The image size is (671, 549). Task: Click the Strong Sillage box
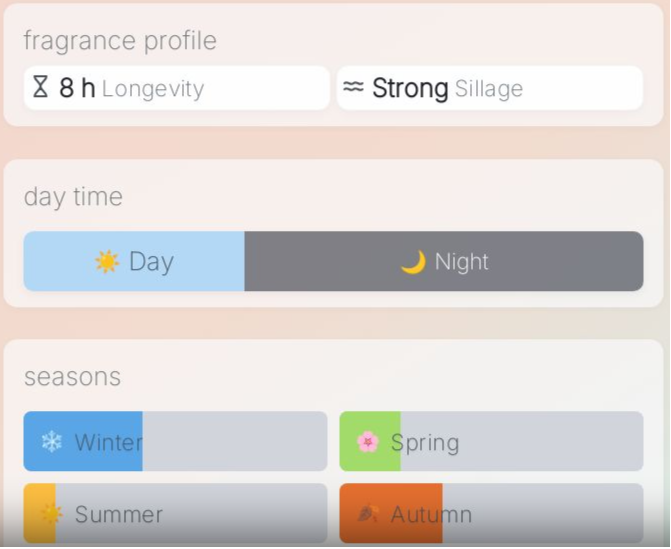pos(490,88)
